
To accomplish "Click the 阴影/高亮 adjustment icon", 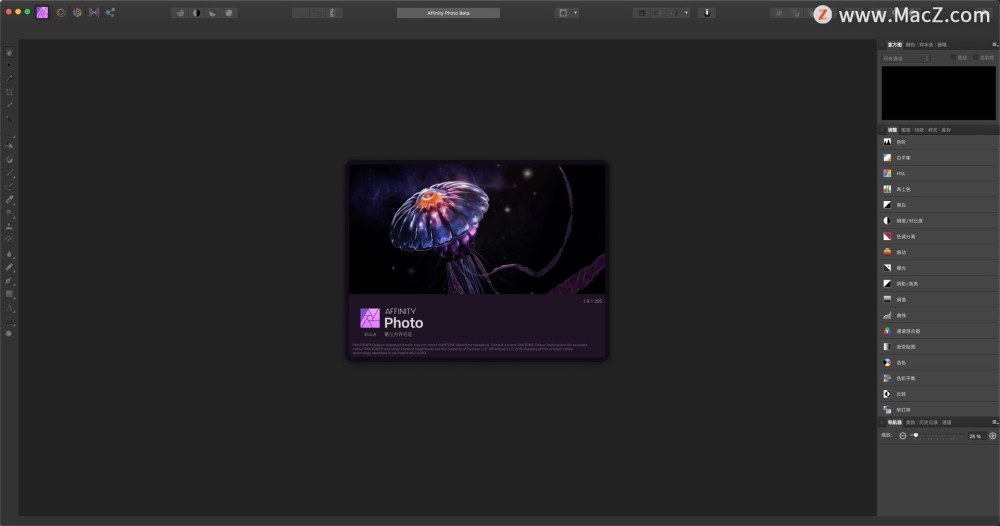I will click(887, 284).
